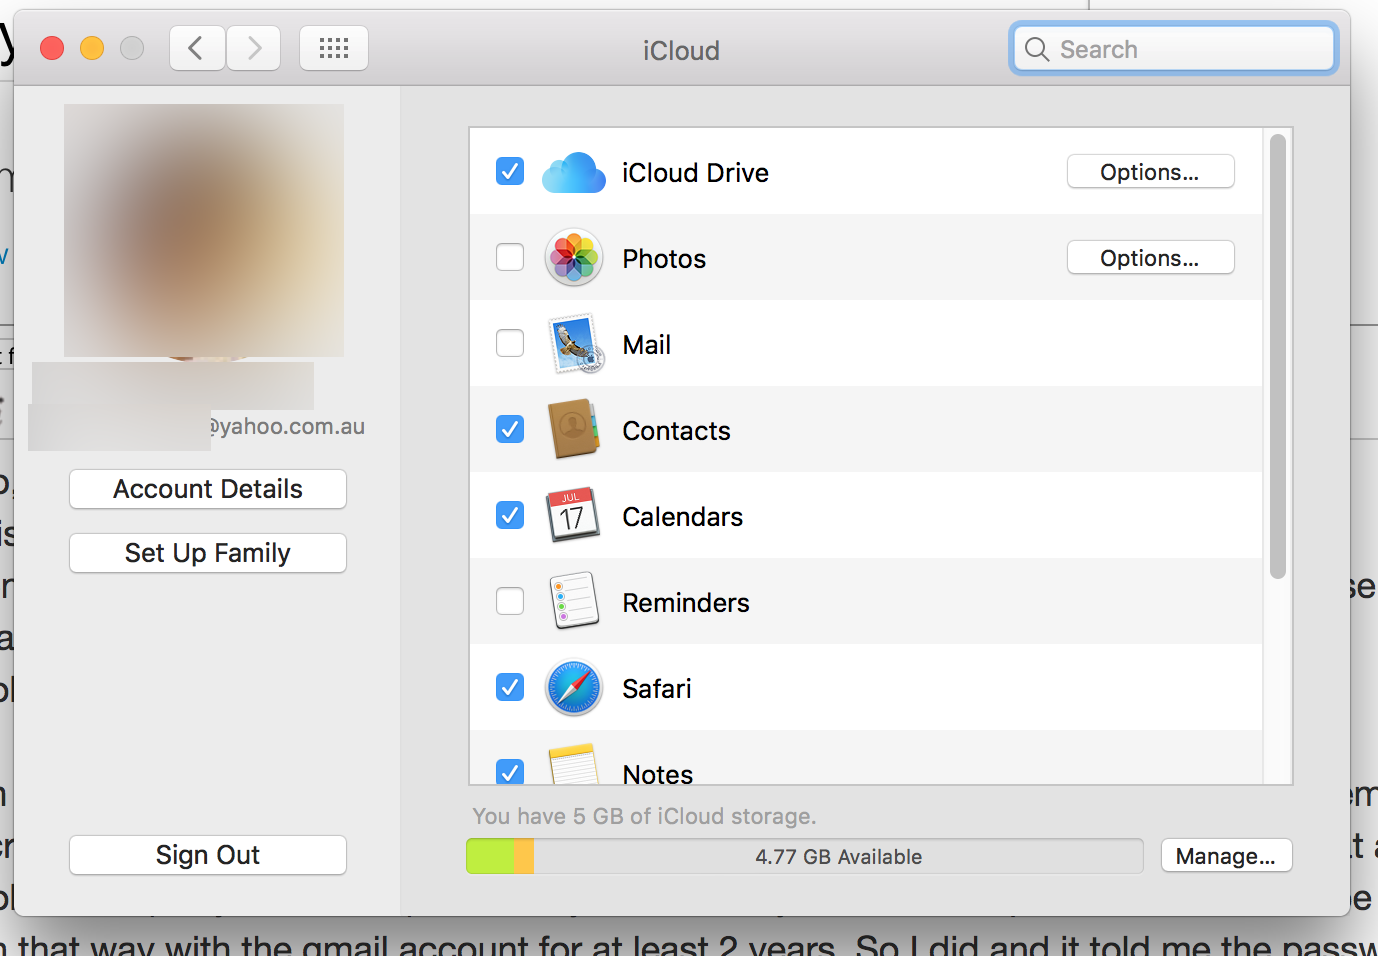Image resolution: width=1378 pixels, height=956 pixels.
Task: Click the Photos pinwheel icon
Action: tap(574, 258)
